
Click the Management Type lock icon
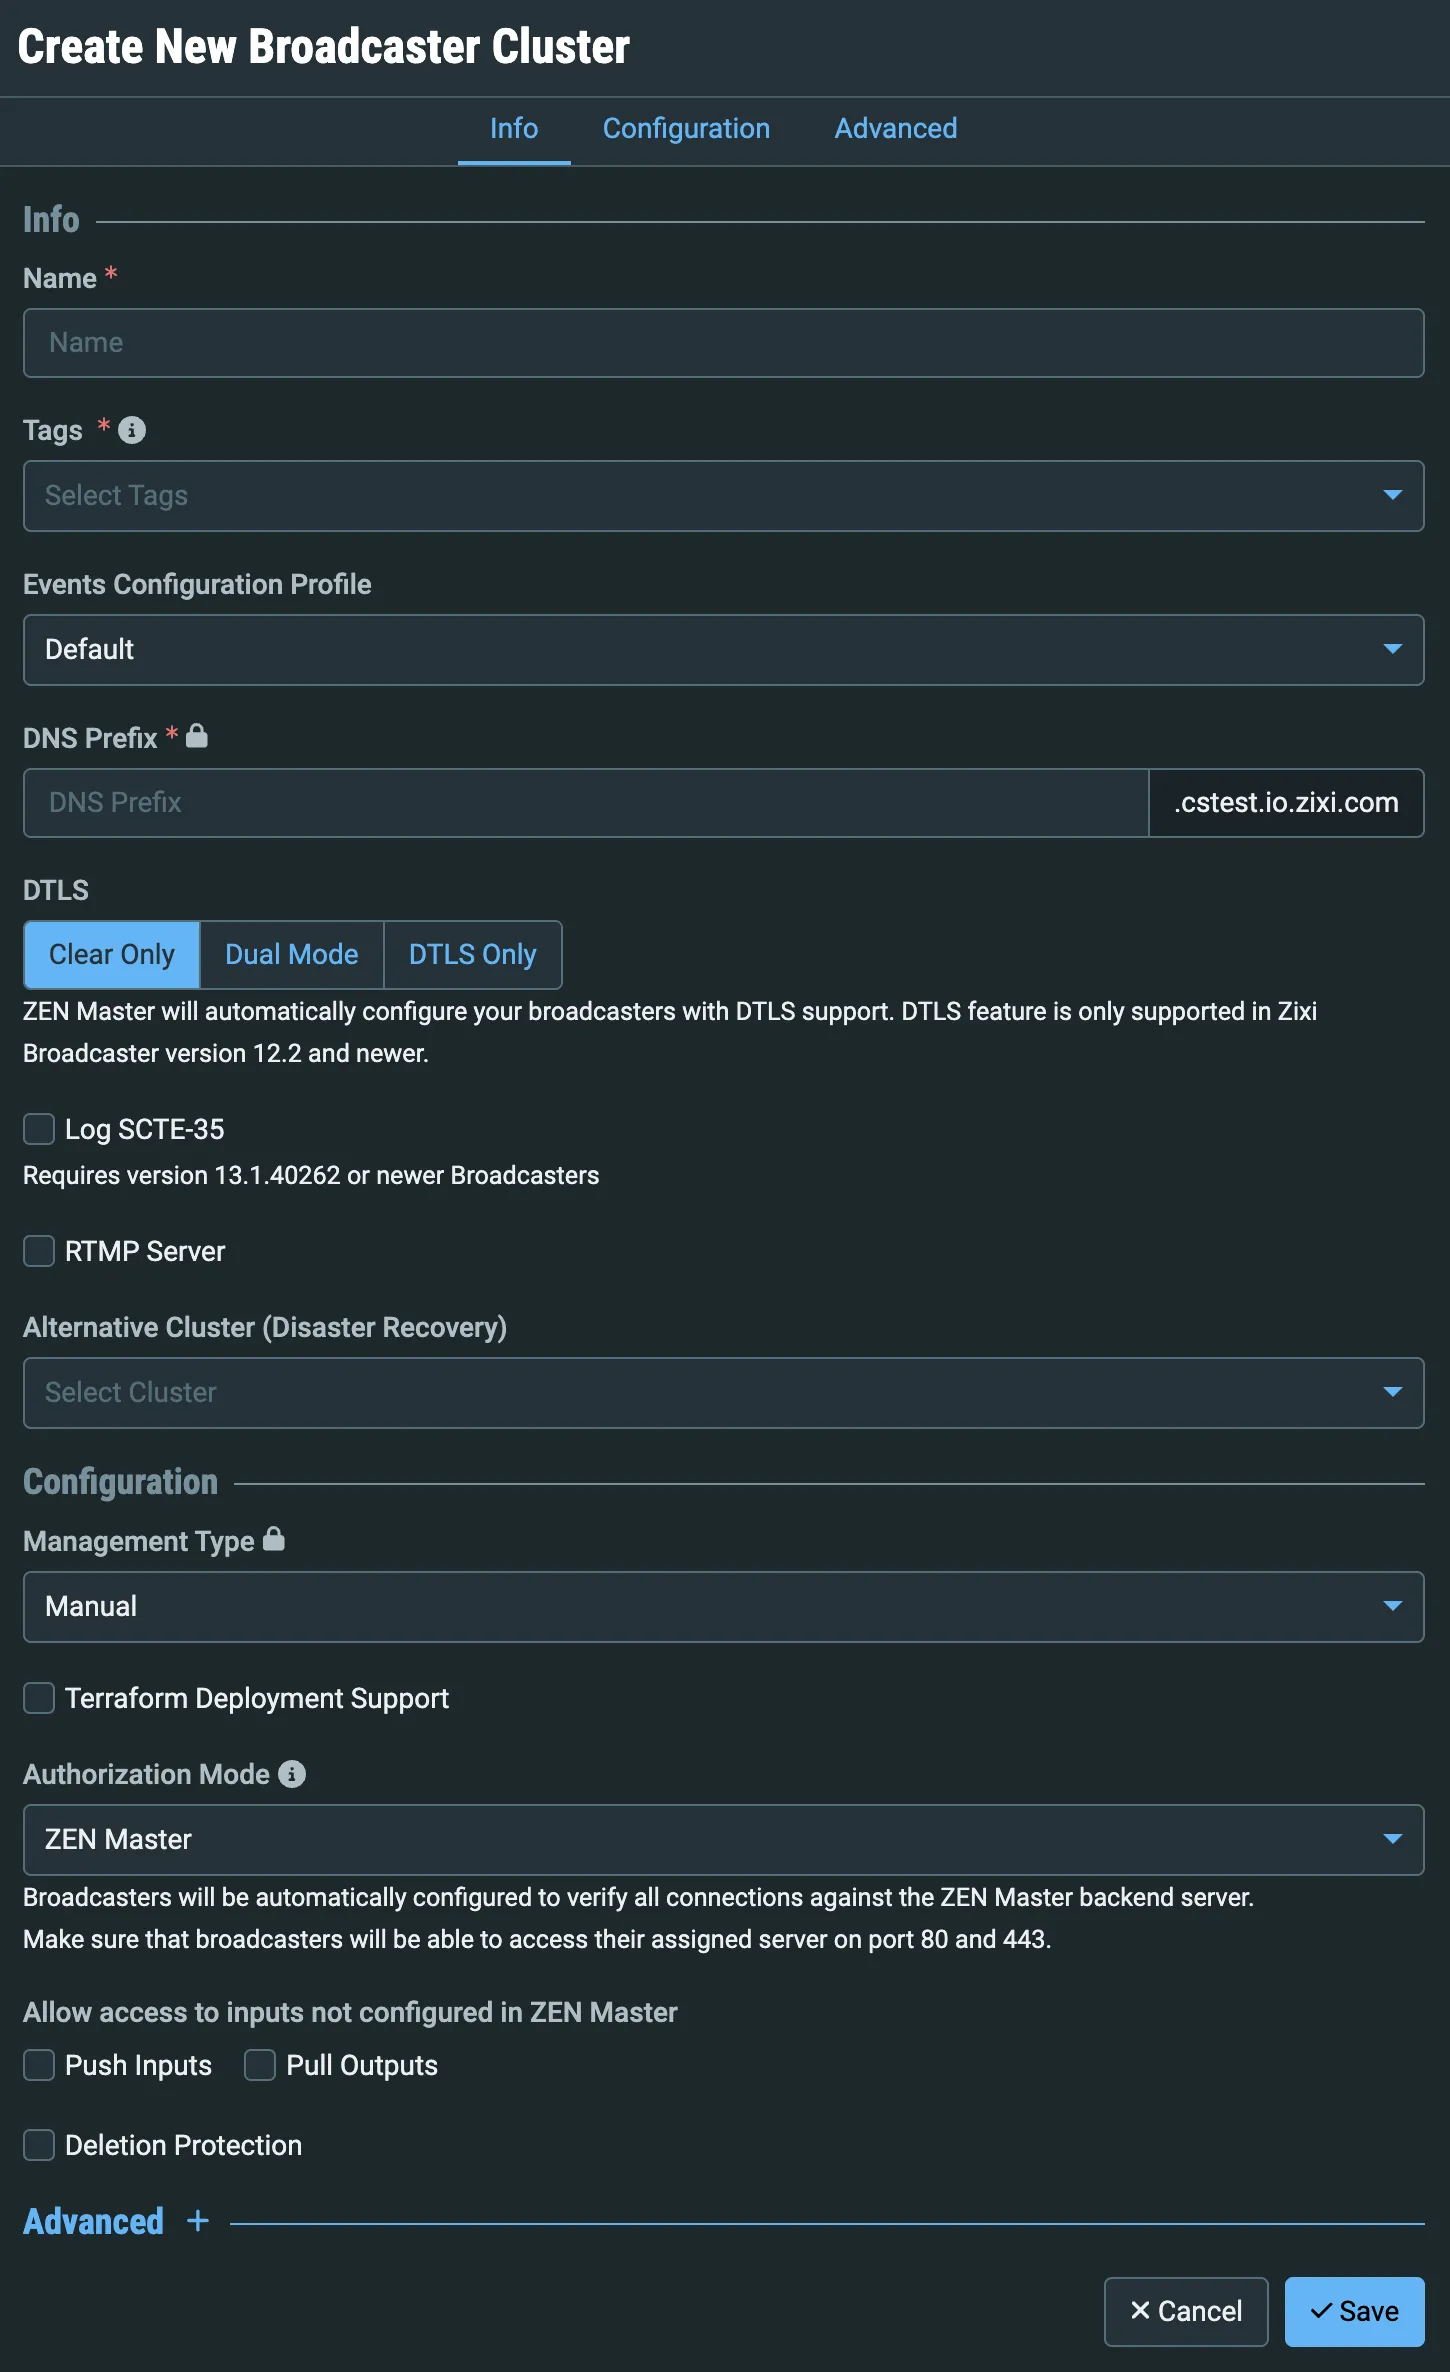274,1539
